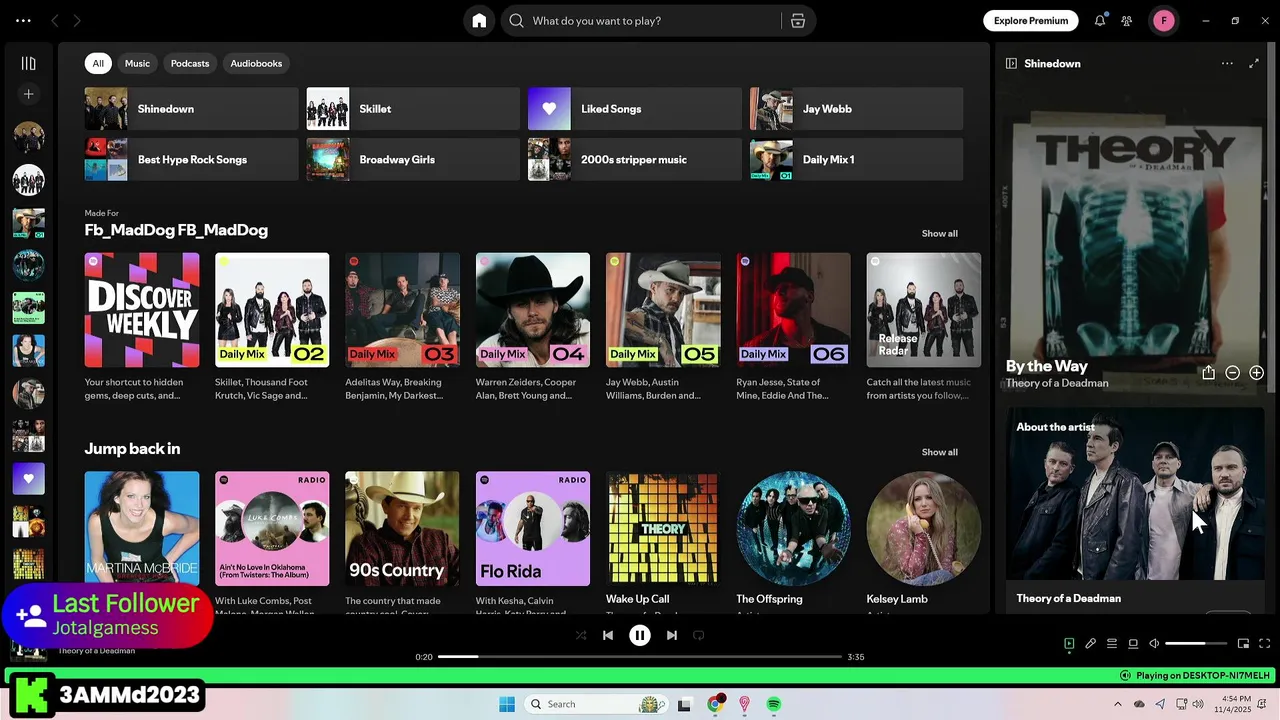Mute the volume speaker icon
This screenshot has height=720, width=1280.
pos(1154,644)
